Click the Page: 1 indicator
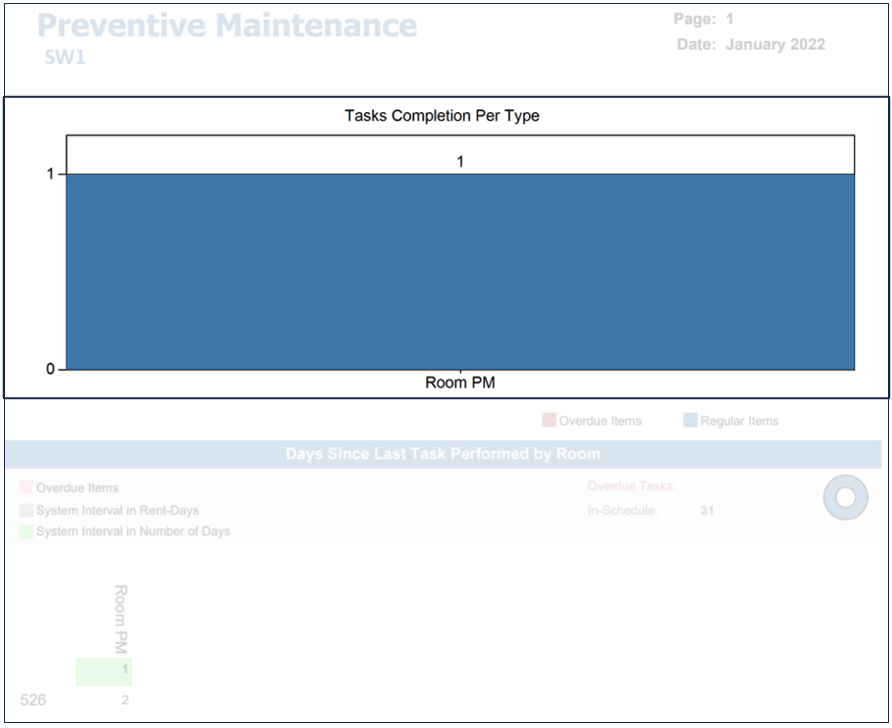This screenshot has height=728, width=892. tap(703, 19)
